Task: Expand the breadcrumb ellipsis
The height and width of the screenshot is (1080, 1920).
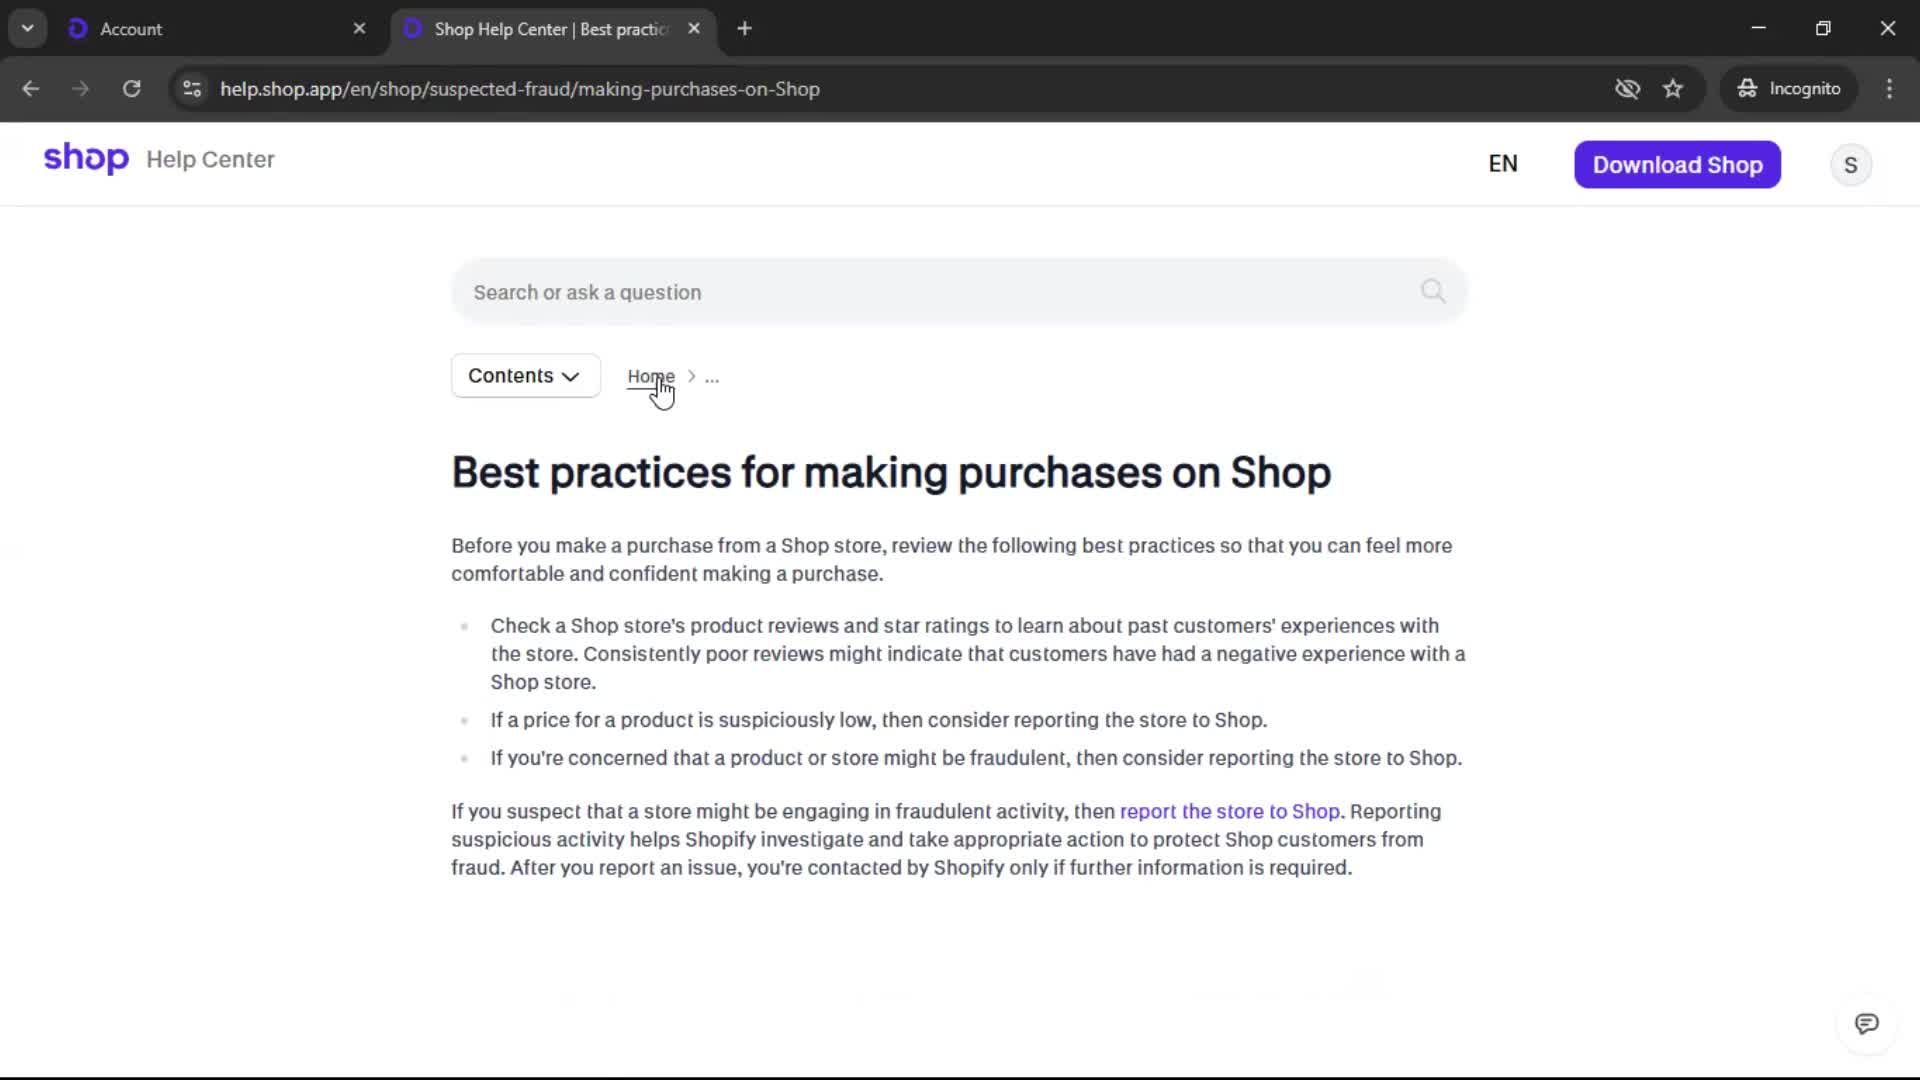Action: point(712,378)
